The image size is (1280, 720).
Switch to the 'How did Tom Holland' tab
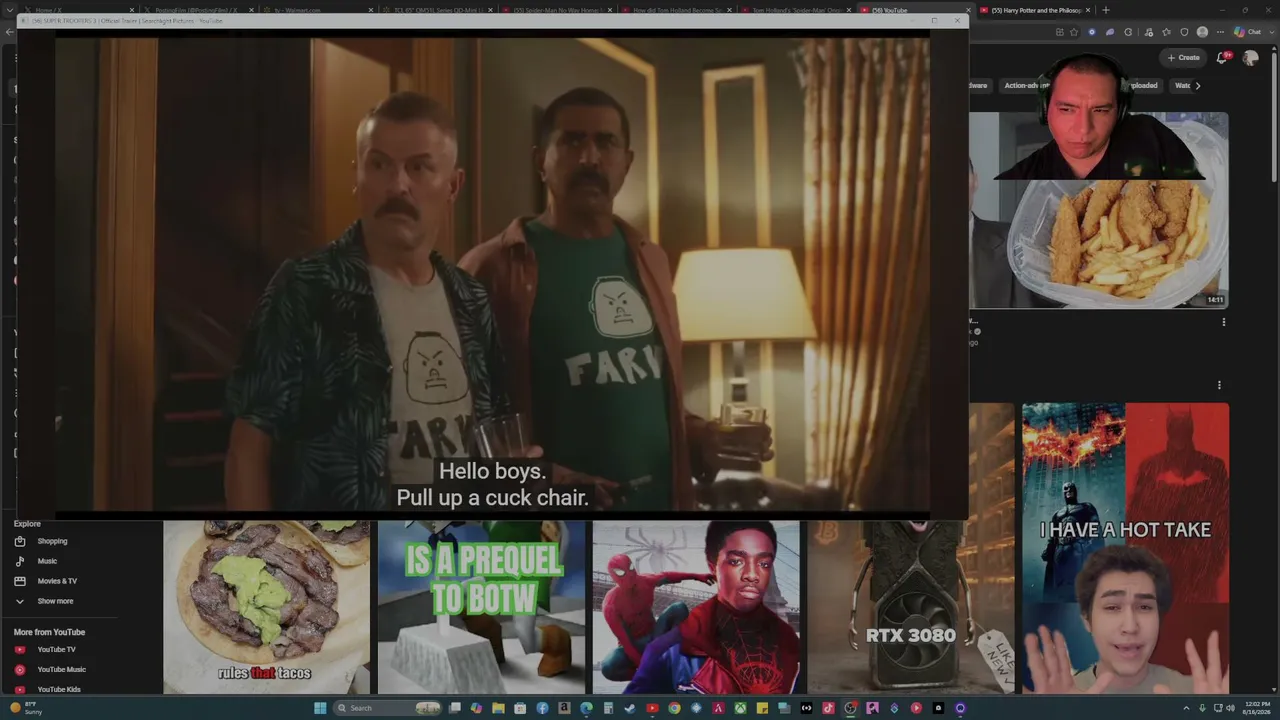[676, 10]
